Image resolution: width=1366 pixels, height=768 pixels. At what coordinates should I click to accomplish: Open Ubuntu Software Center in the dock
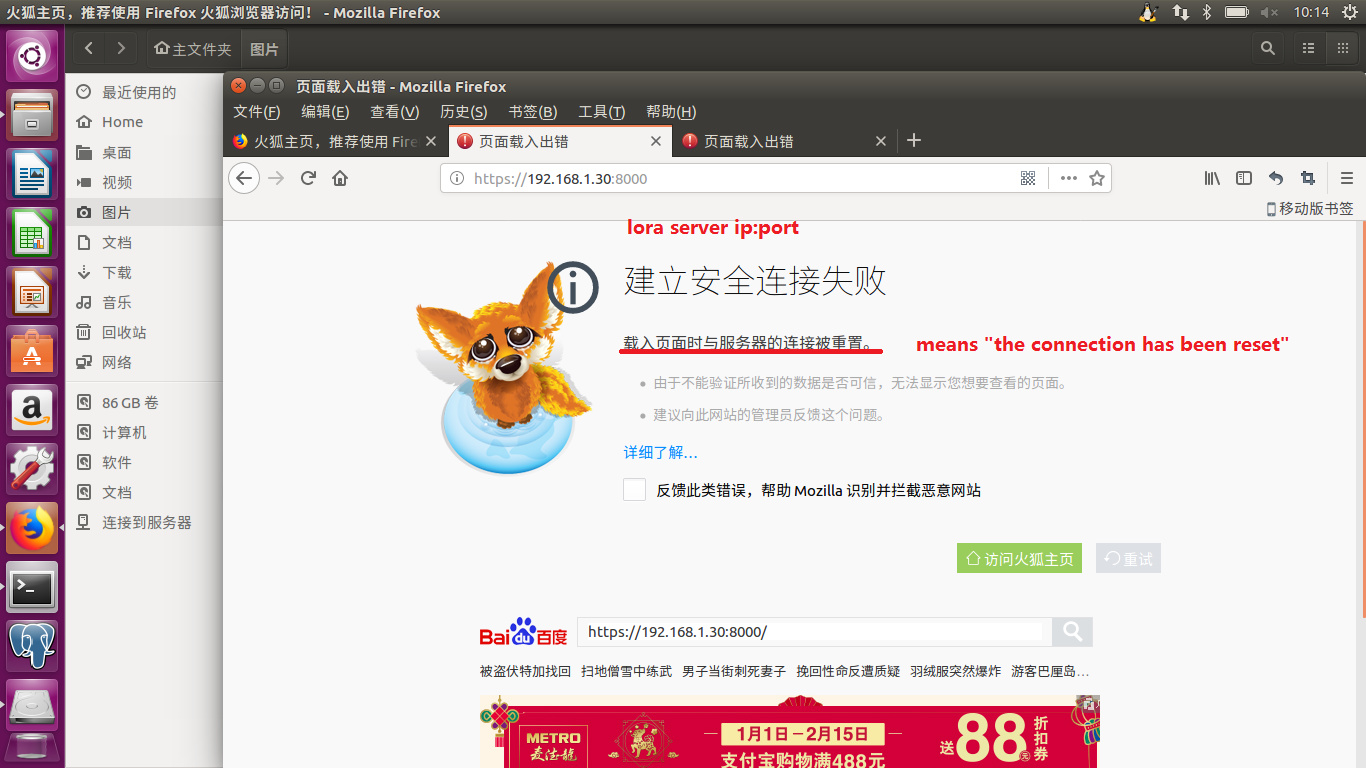pyautogui.click(x=32, y=351)
